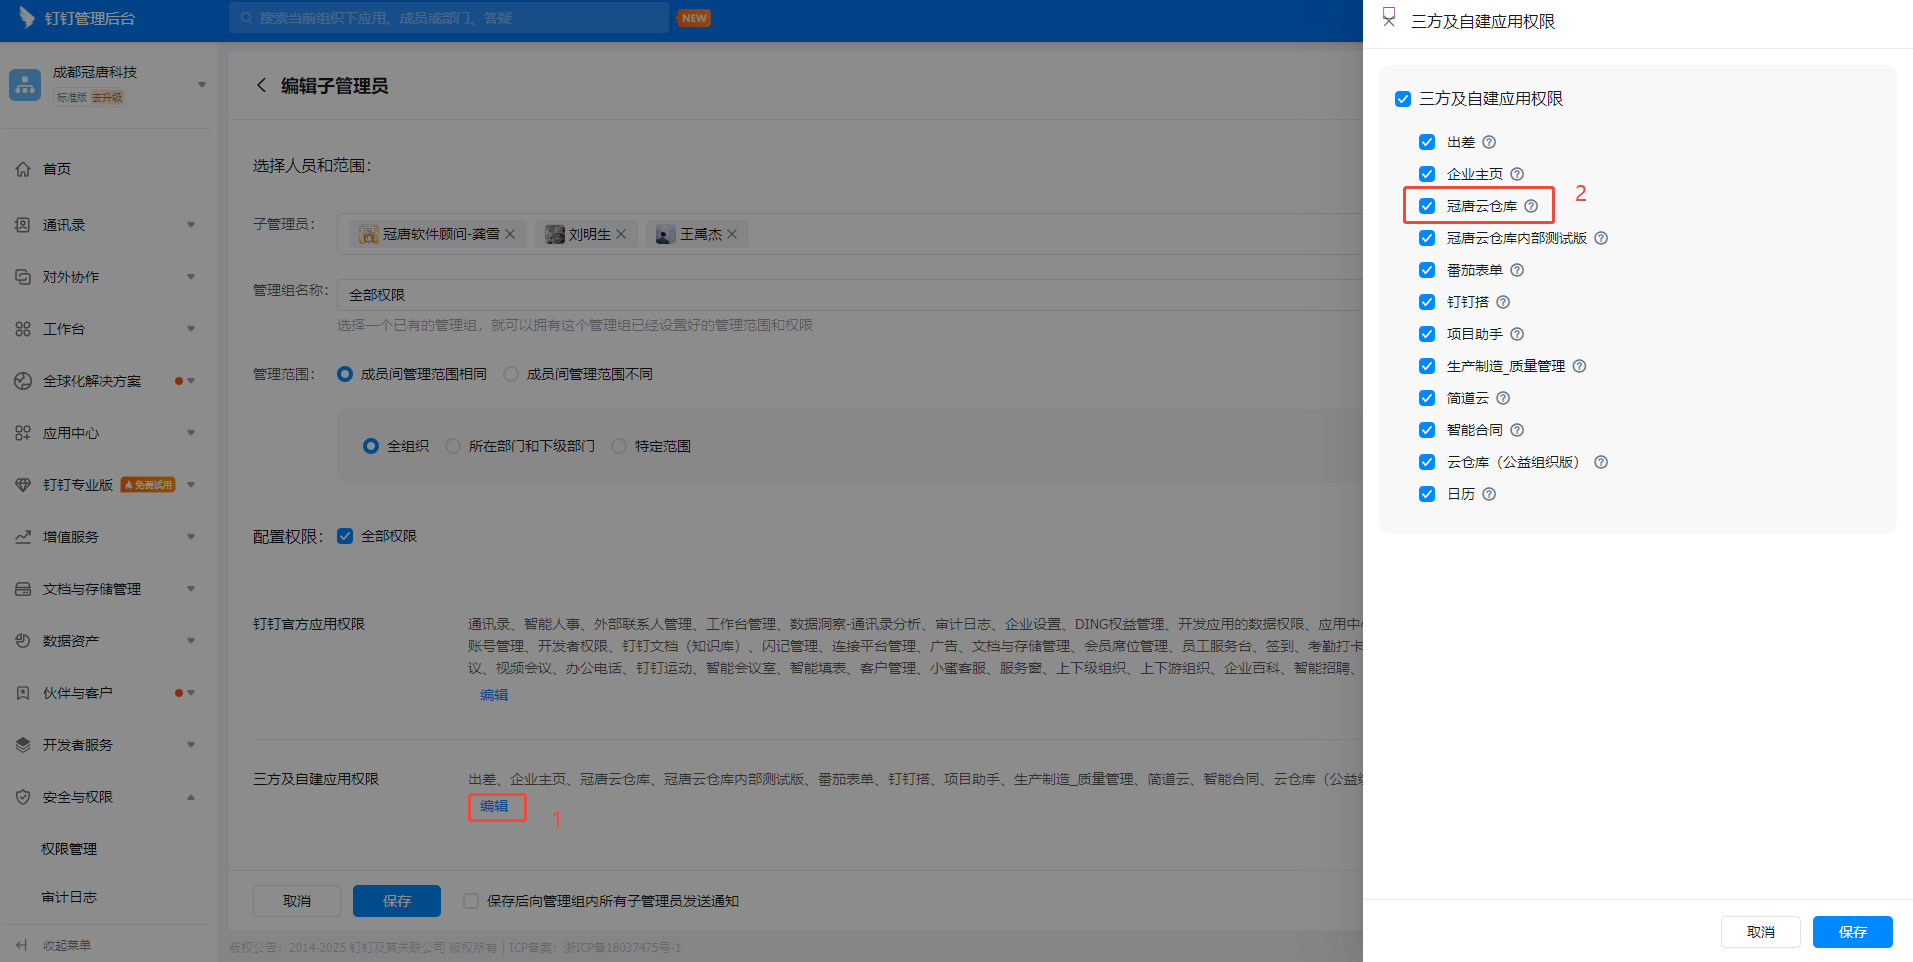This screenshot has width=1913, height=962.
Task: Toggle 冠唐云仓库内部测试版 checkbox
Action: point(1427,238)
